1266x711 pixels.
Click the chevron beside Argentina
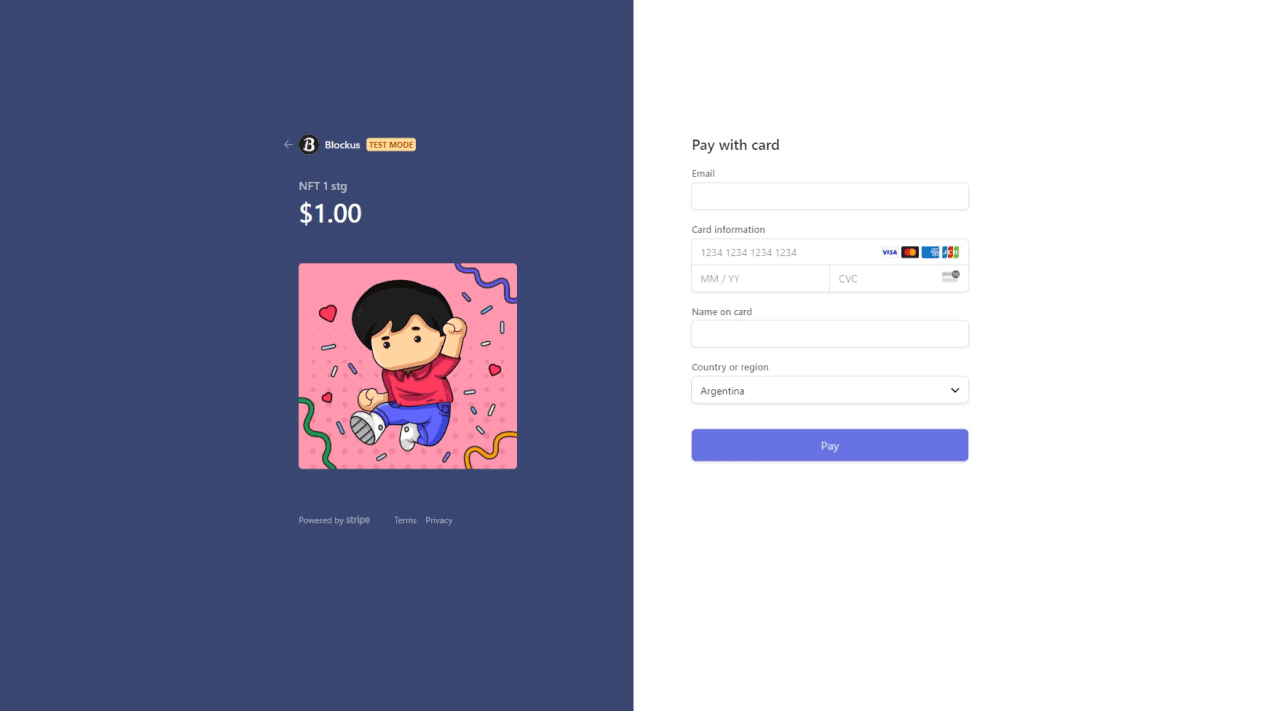955,390
